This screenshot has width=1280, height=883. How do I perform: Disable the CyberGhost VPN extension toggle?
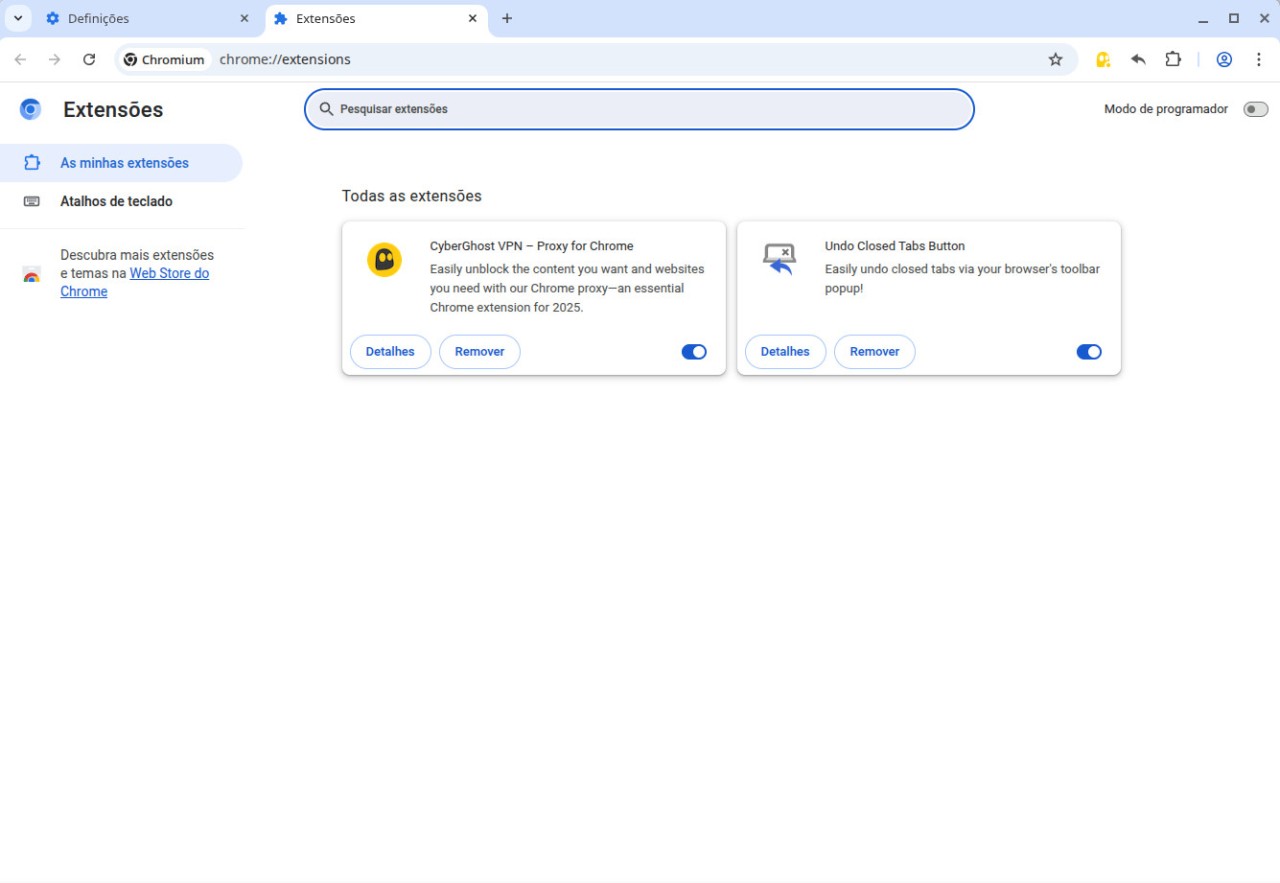click(694, 352)
